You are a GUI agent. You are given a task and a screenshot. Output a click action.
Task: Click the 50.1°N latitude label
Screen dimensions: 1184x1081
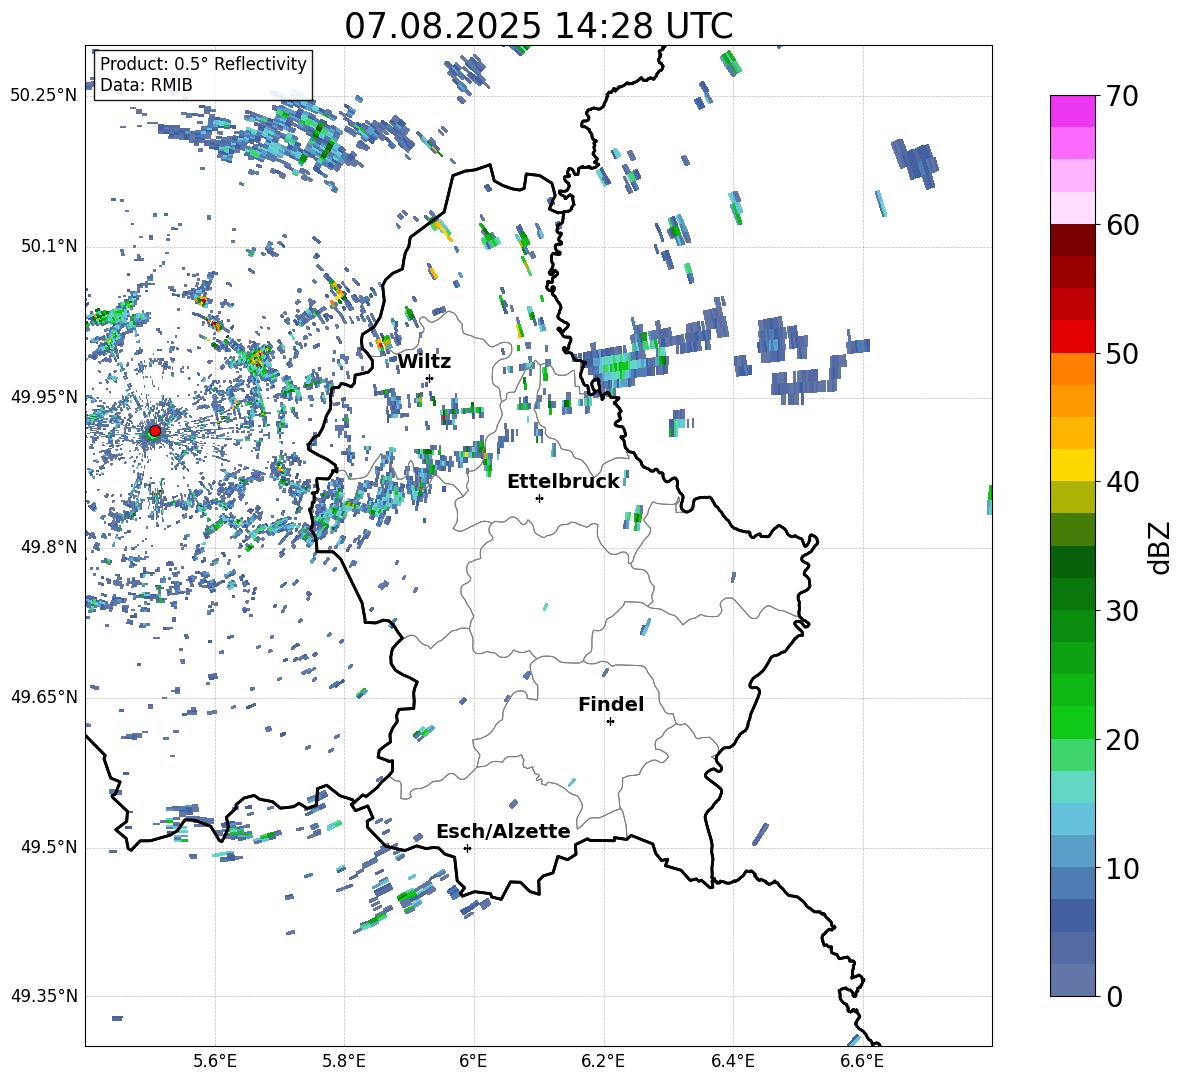pos(49,246)
